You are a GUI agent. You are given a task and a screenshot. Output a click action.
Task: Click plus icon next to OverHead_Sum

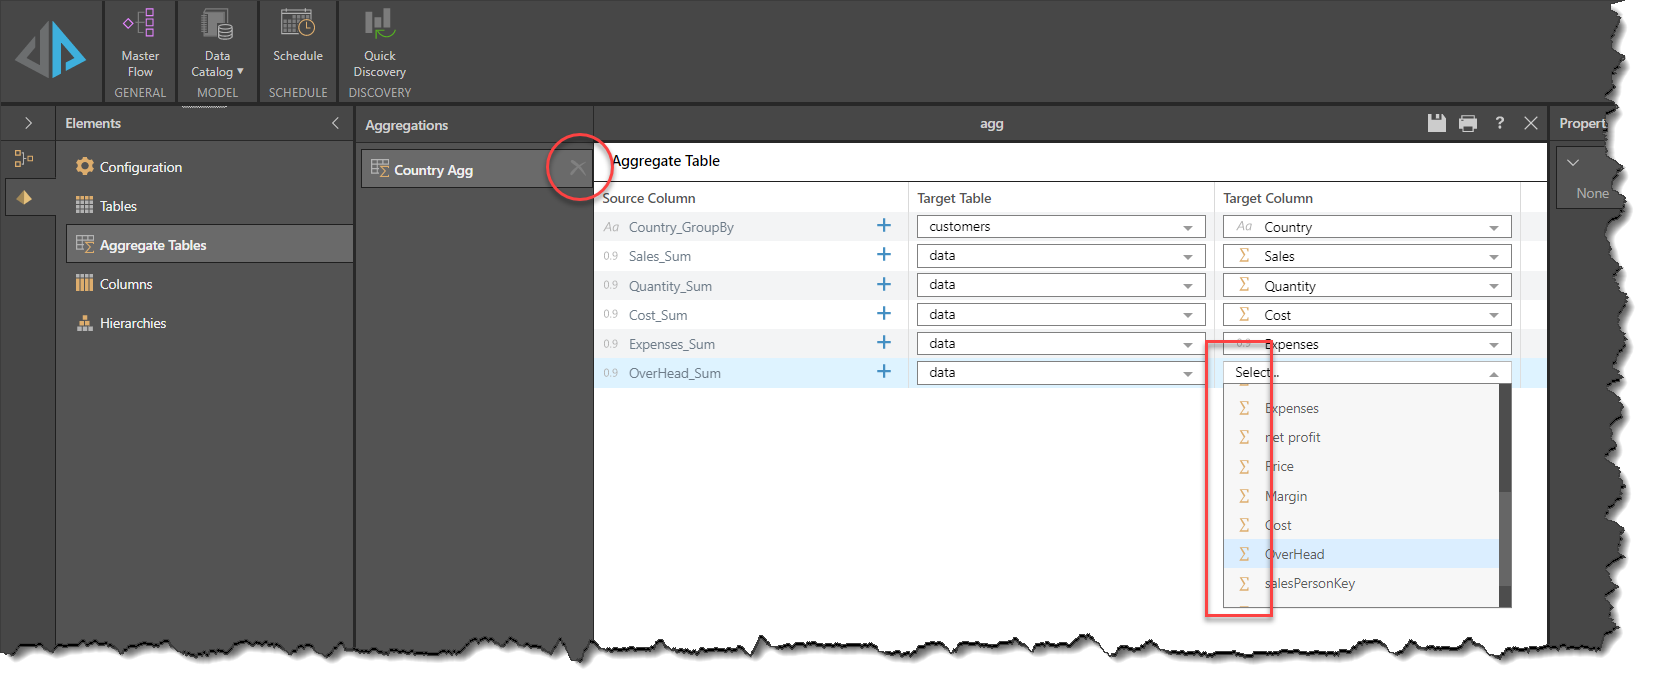tap(883, 372)
